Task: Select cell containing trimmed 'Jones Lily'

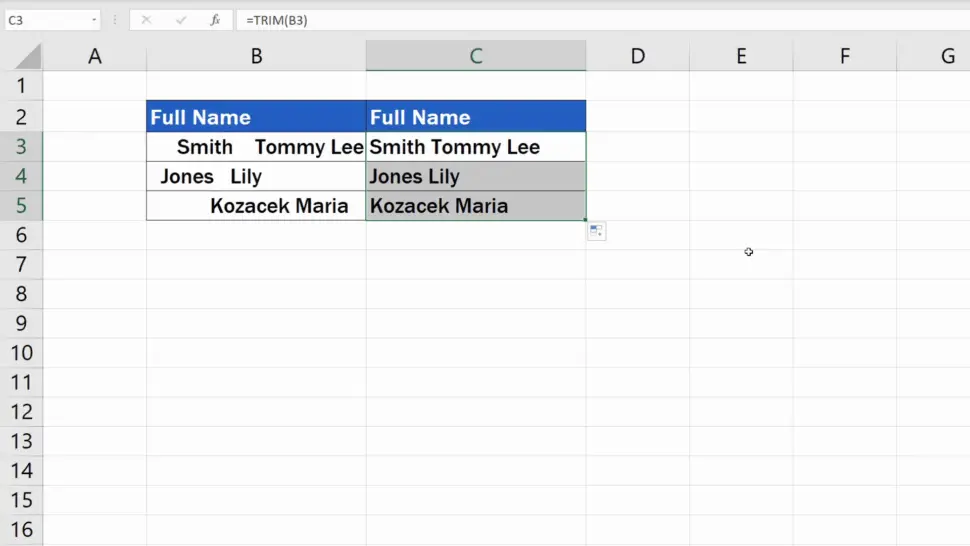Action: 476,177
